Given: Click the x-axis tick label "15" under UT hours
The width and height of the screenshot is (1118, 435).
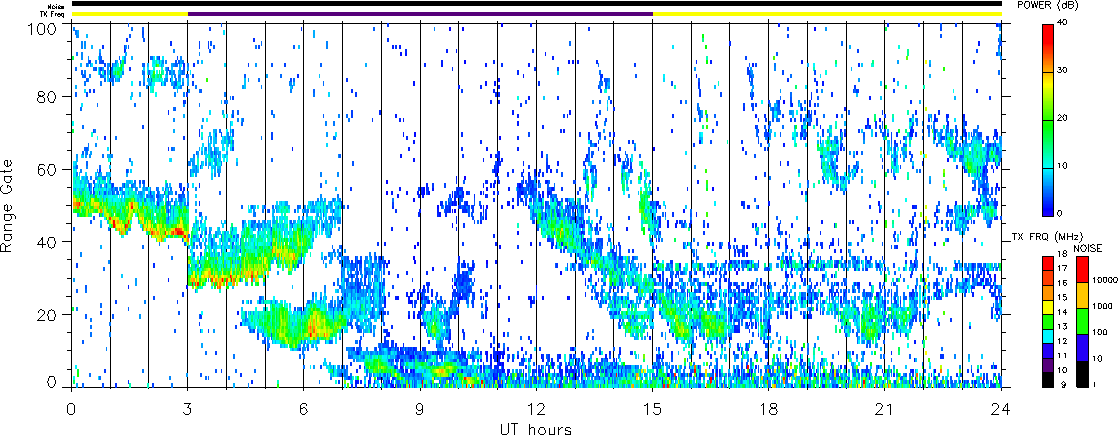Looking at the screenshot, I should pos(652,409).
